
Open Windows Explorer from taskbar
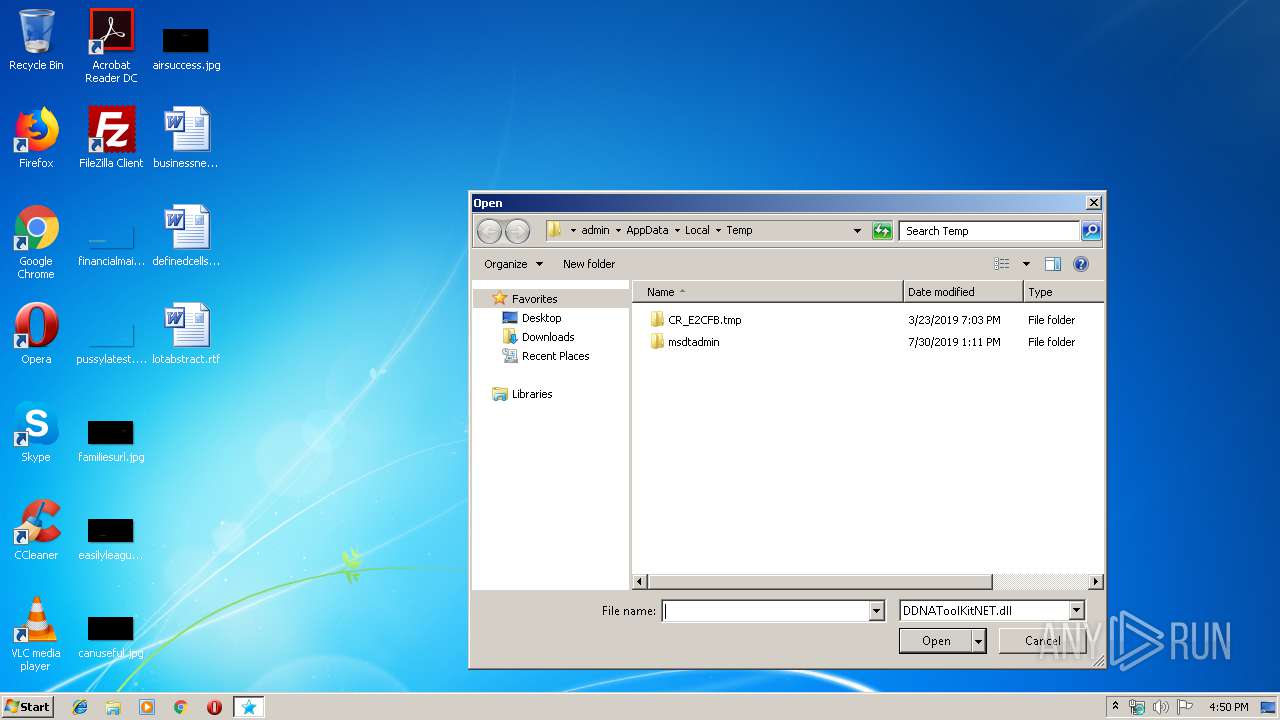(113, 707)
